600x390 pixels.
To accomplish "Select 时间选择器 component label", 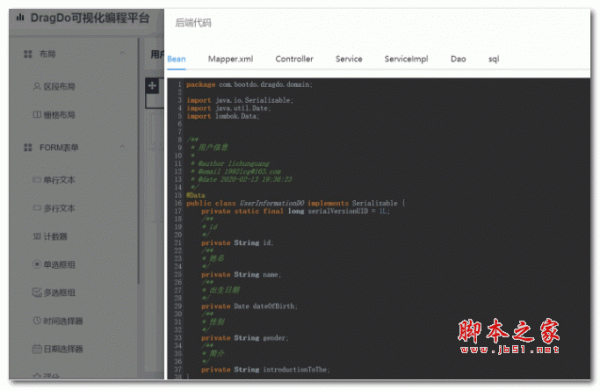I will point(63,321).
